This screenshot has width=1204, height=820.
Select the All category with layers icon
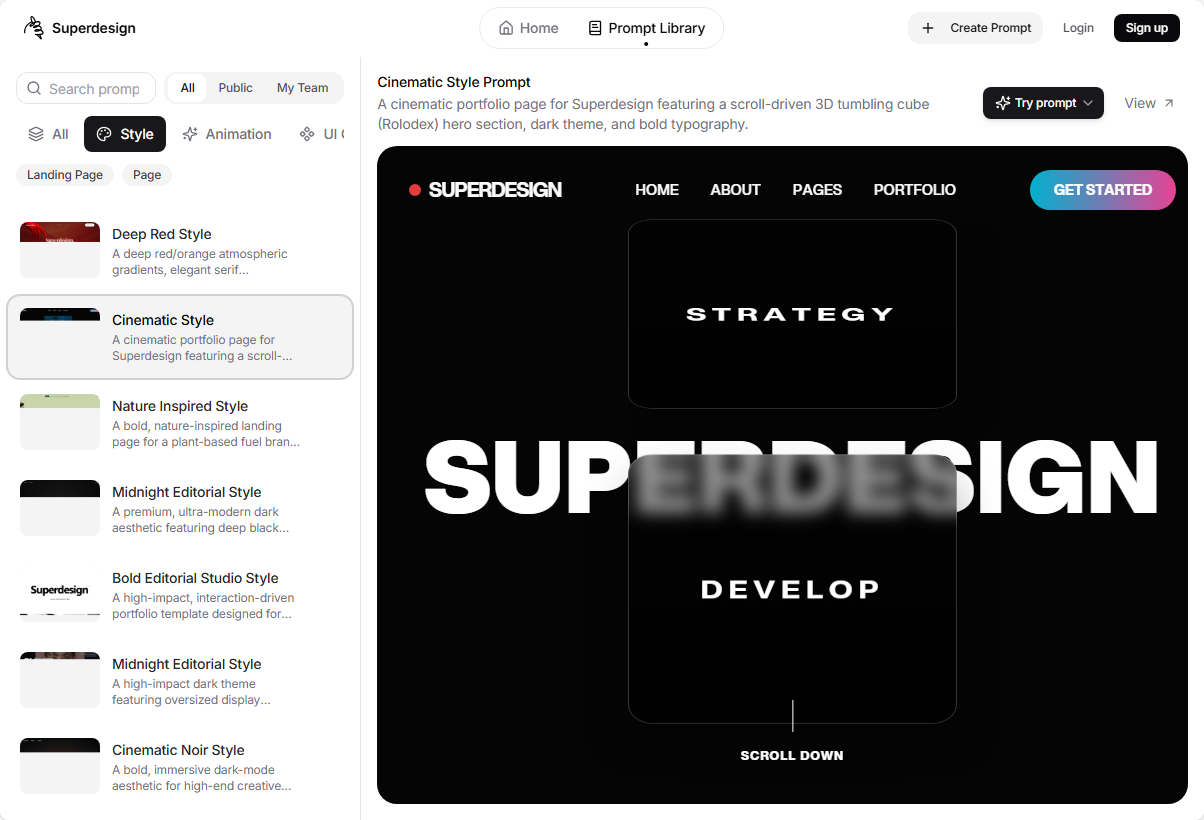tap(36, 134)
